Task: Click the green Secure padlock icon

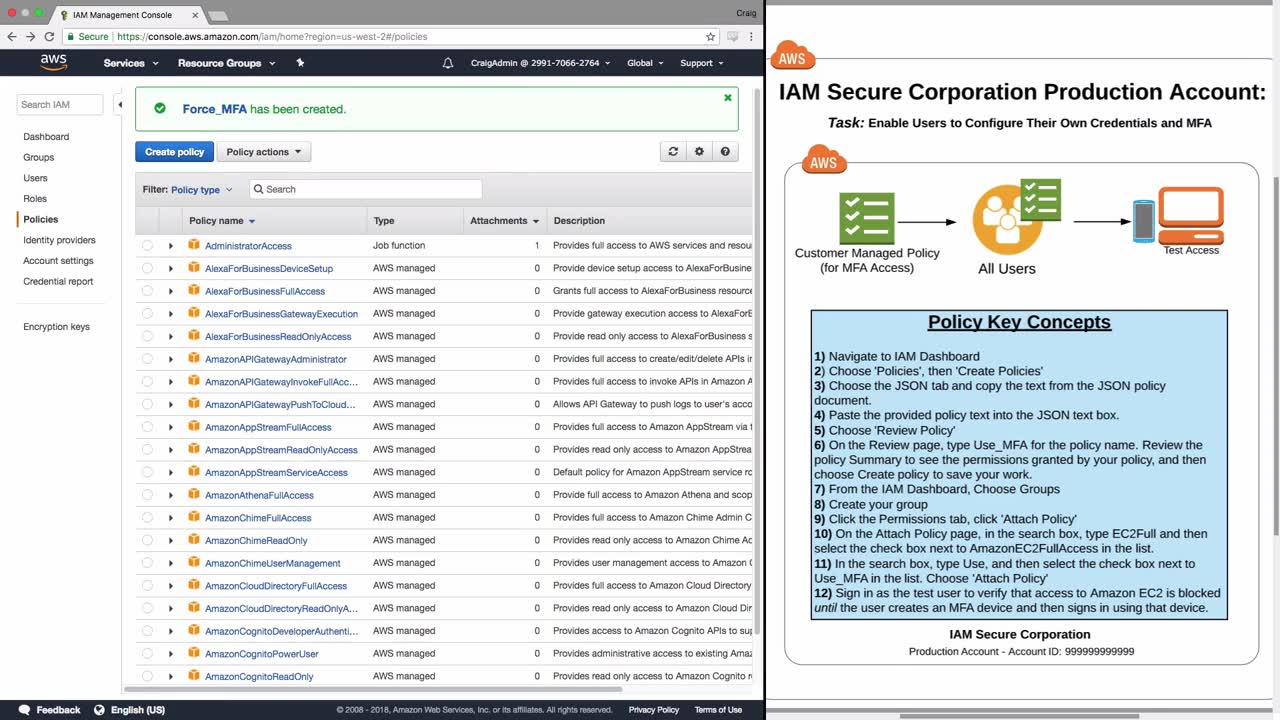Action: 70,37
